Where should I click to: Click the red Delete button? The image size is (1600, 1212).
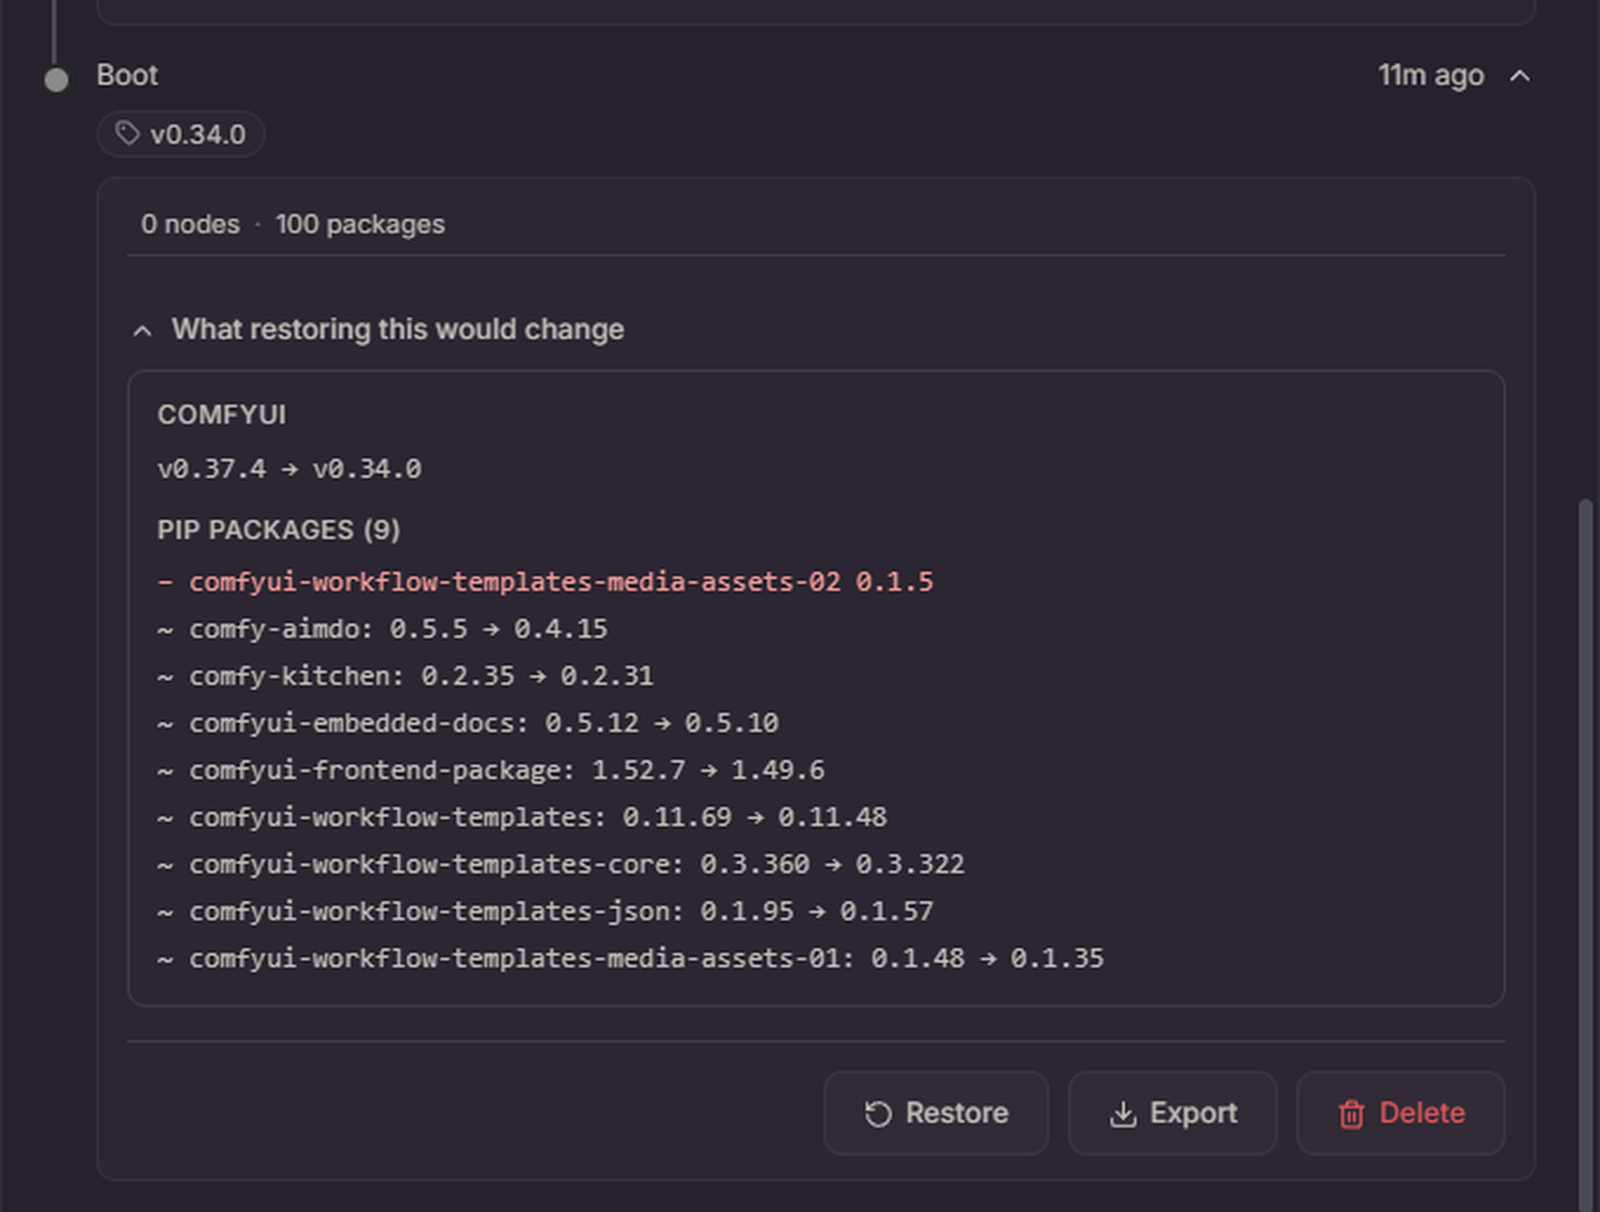click(1400, 1113)
